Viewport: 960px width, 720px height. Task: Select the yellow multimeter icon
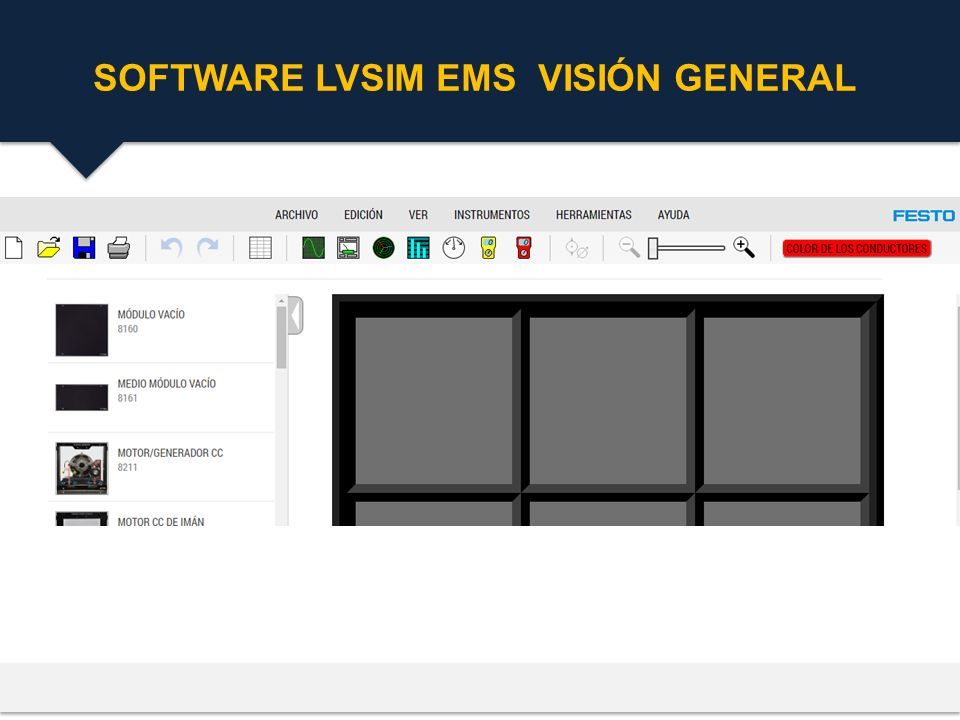tap(489, 248)
